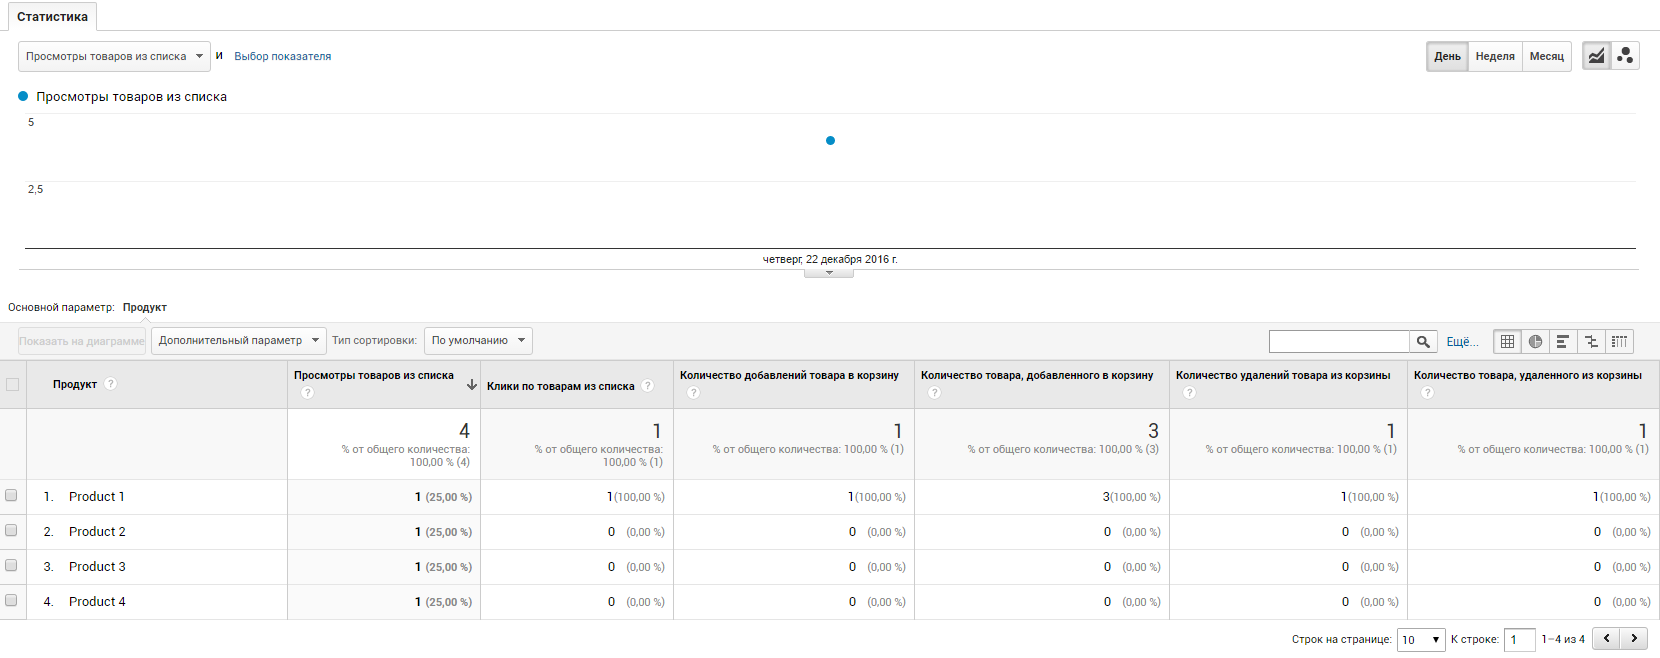Screen dimensions: 1660x658
Task: Select День time granularity
Action: pos(1447,56)
